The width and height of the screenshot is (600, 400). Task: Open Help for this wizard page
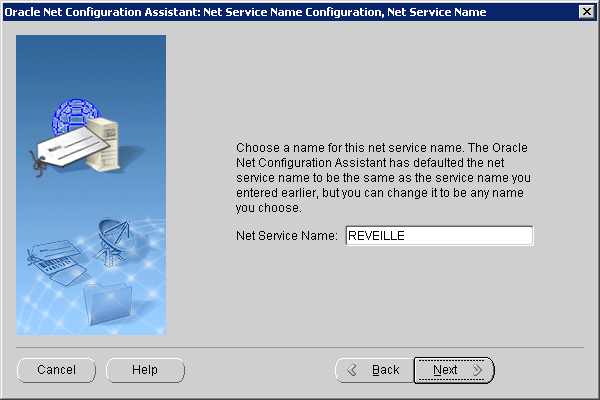(145, 370)
